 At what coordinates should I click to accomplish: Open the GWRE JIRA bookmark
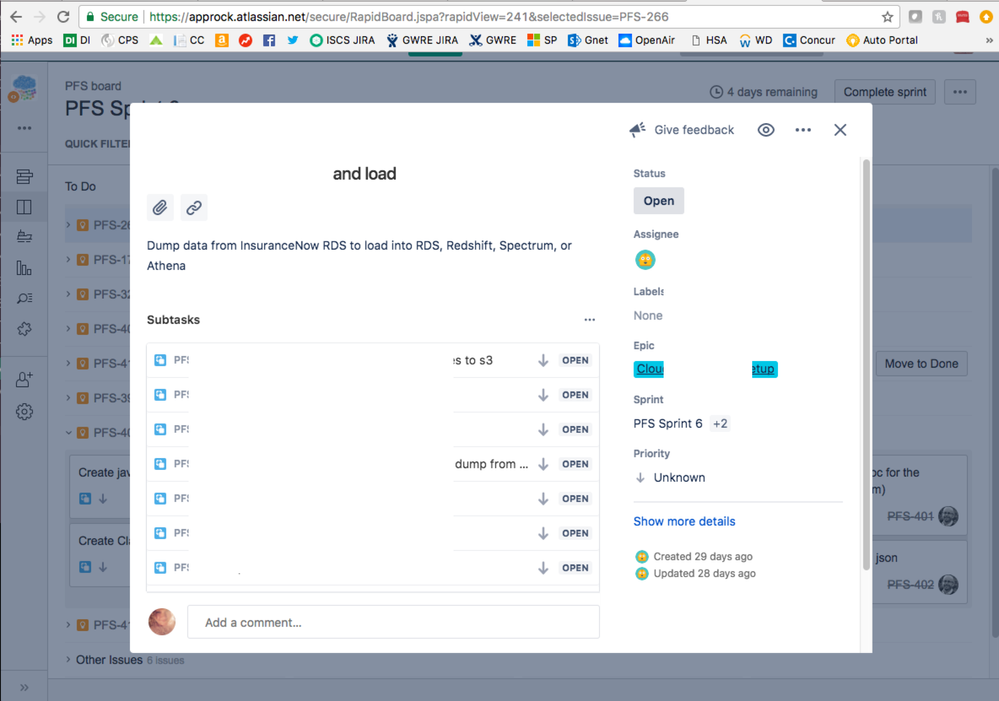pos(423,40)
